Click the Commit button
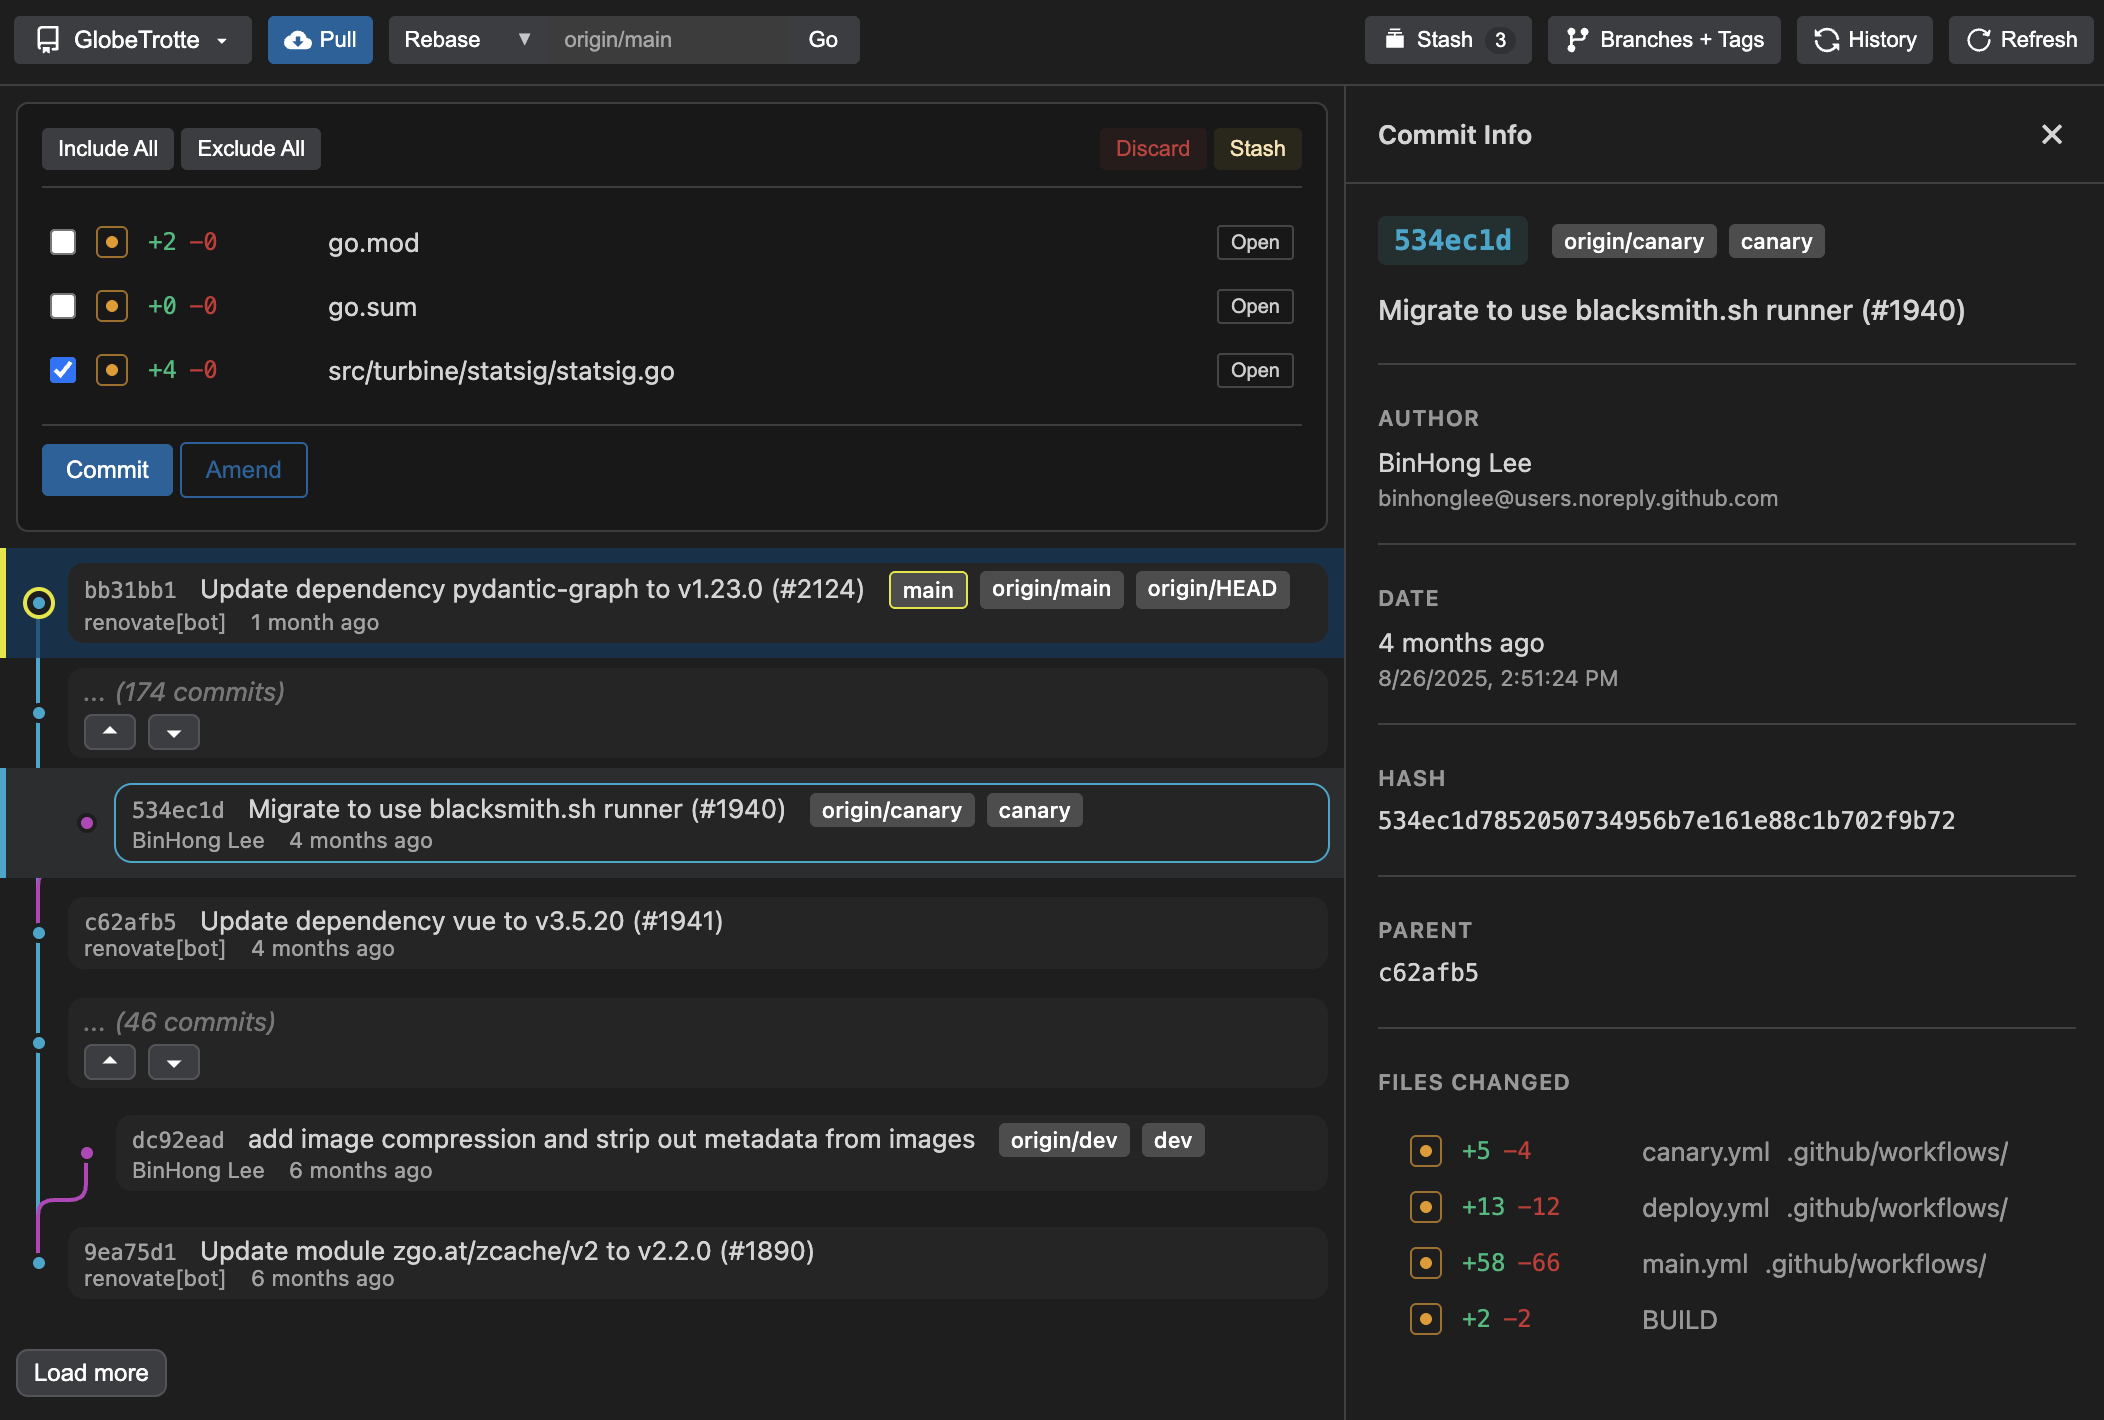2104x1420 pixels. point(106,469)
